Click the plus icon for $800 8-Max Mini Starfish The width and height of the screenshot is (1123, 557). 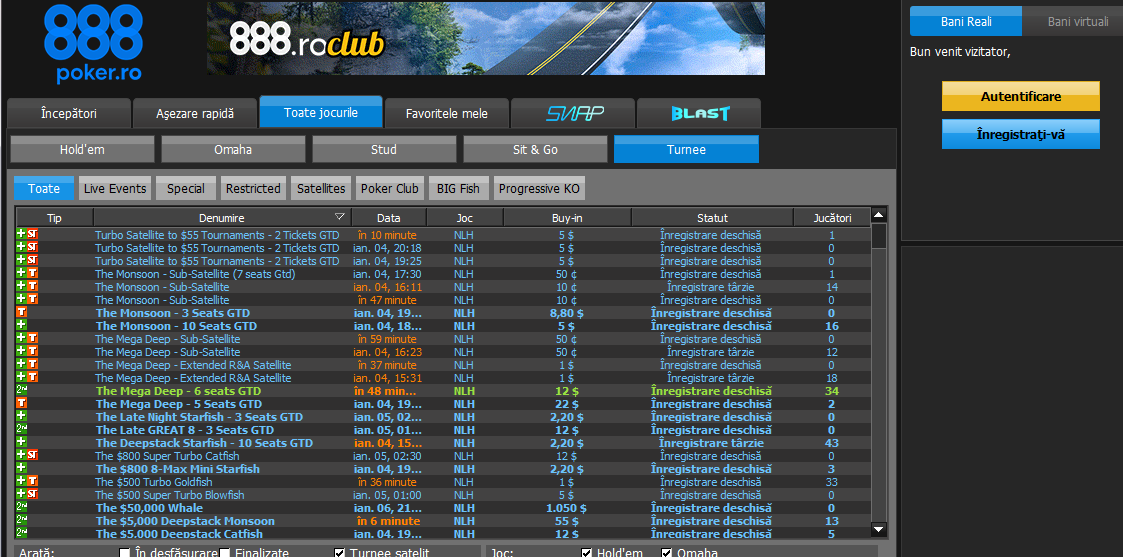[x=21, y=468]
